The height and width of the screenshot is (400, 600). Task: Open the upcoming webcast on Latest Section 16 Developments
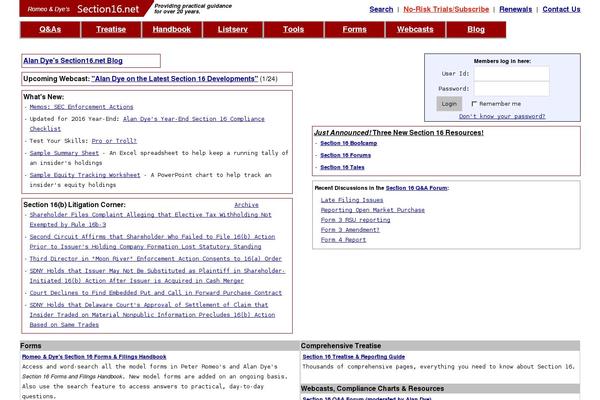tap(175, 79)
